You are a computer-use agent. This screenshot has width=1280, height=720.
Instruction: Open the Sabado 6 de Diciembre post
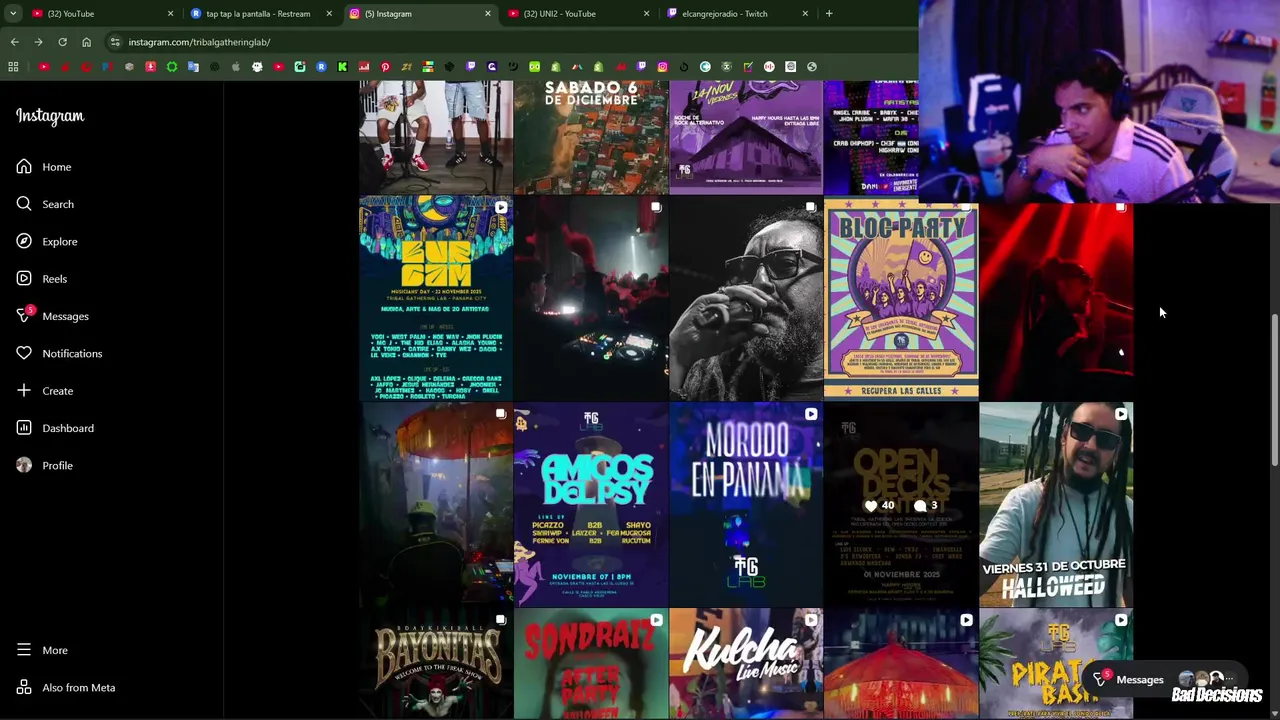[x=591, y=137]
